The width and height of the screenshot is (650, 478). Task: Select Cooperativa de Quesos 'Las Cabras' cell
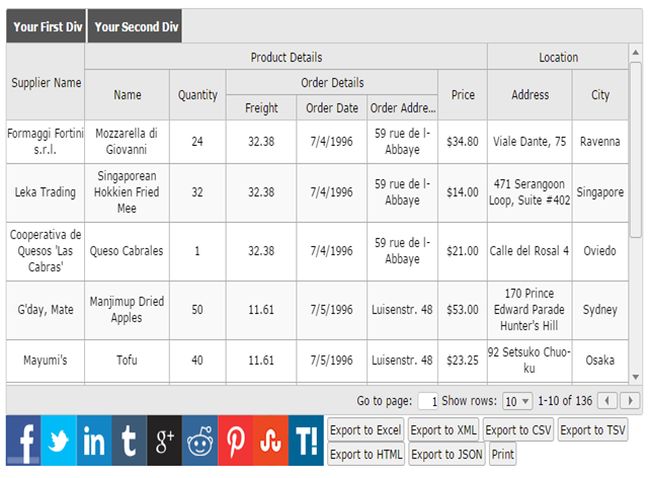46,251
